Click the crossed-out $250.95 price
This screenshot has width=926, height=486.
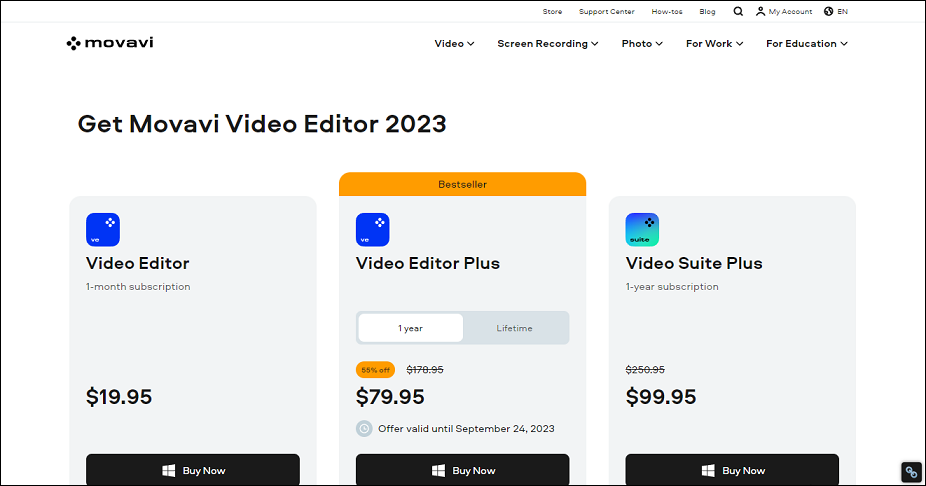tap(645, 370)
